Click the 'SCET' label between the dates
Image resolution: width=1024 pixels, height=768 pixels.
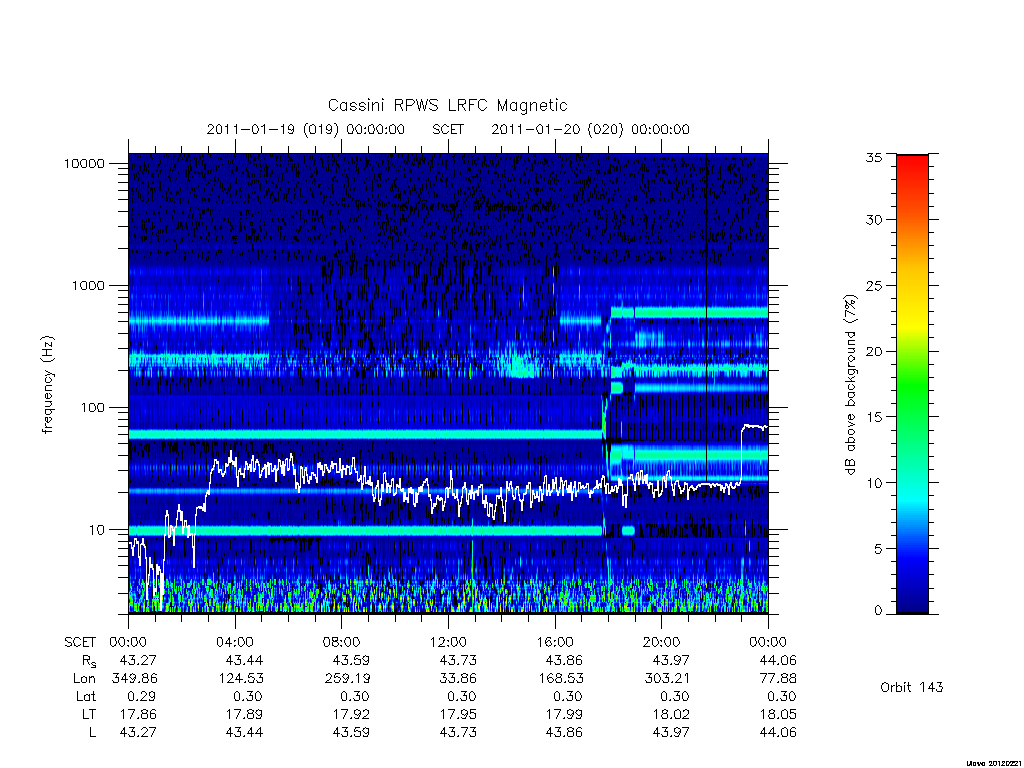click(448, 129)
